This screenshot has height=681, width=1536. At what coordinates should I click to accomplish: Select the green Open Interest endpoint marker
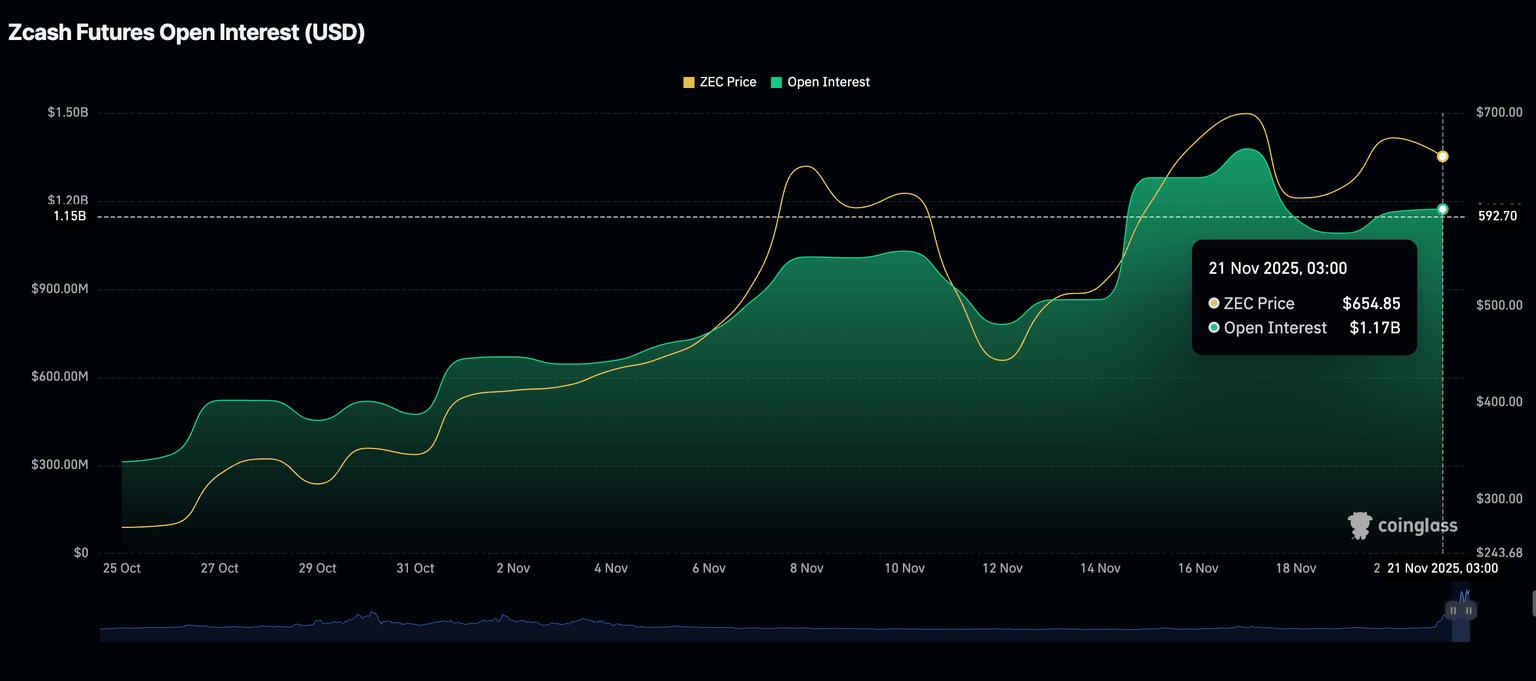[x=1442, y=208]
